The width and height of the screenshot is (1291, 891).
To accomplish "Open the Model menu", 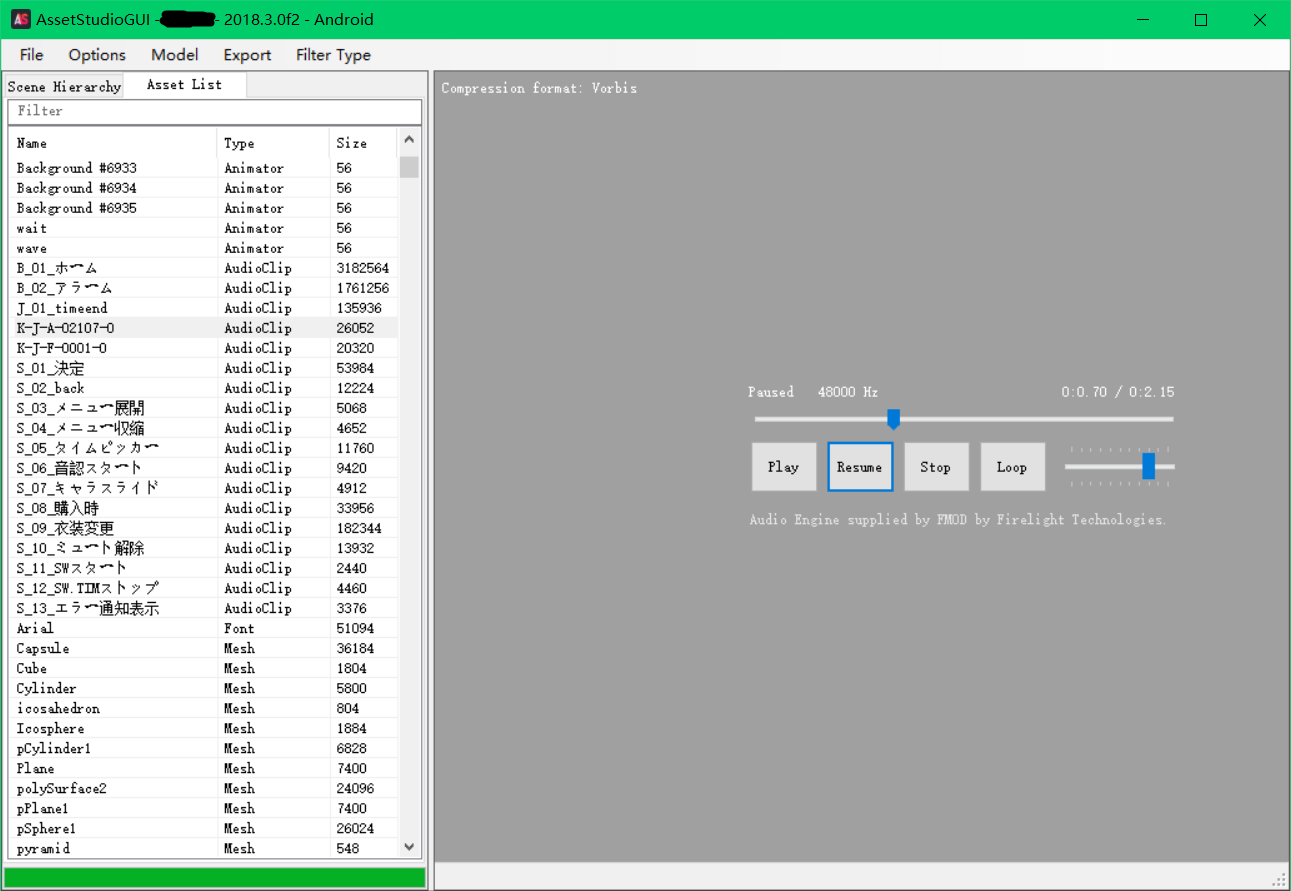I will [175, 55].
